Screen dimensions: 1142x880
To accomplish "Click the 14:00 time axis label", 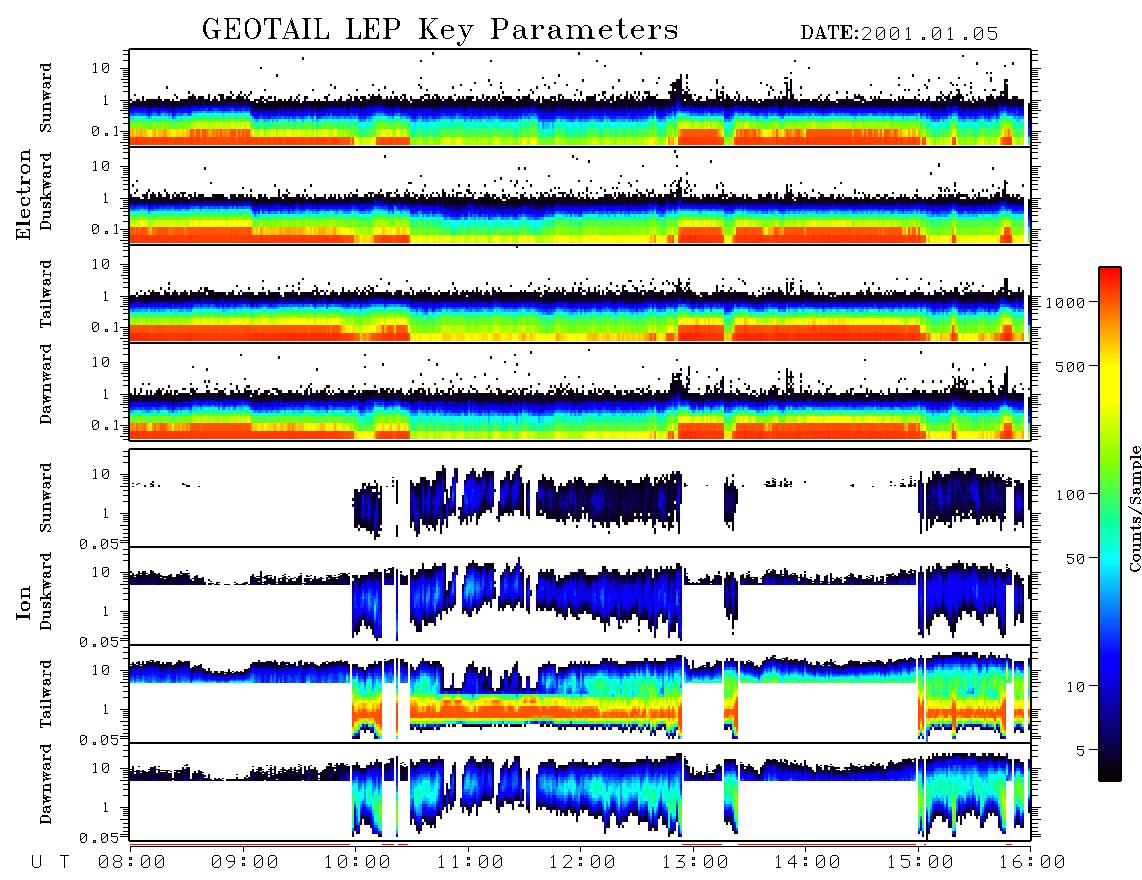I will 807,863.
